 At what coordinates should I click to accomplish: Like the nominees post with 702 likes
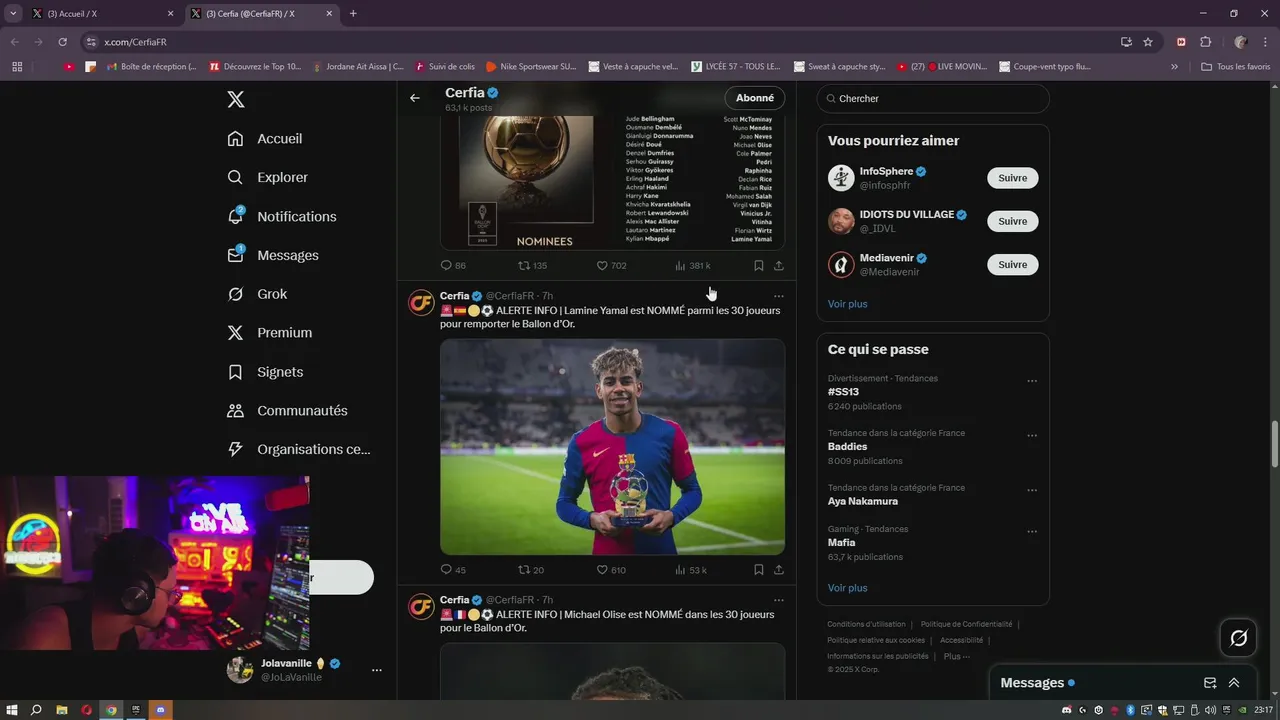611,266
